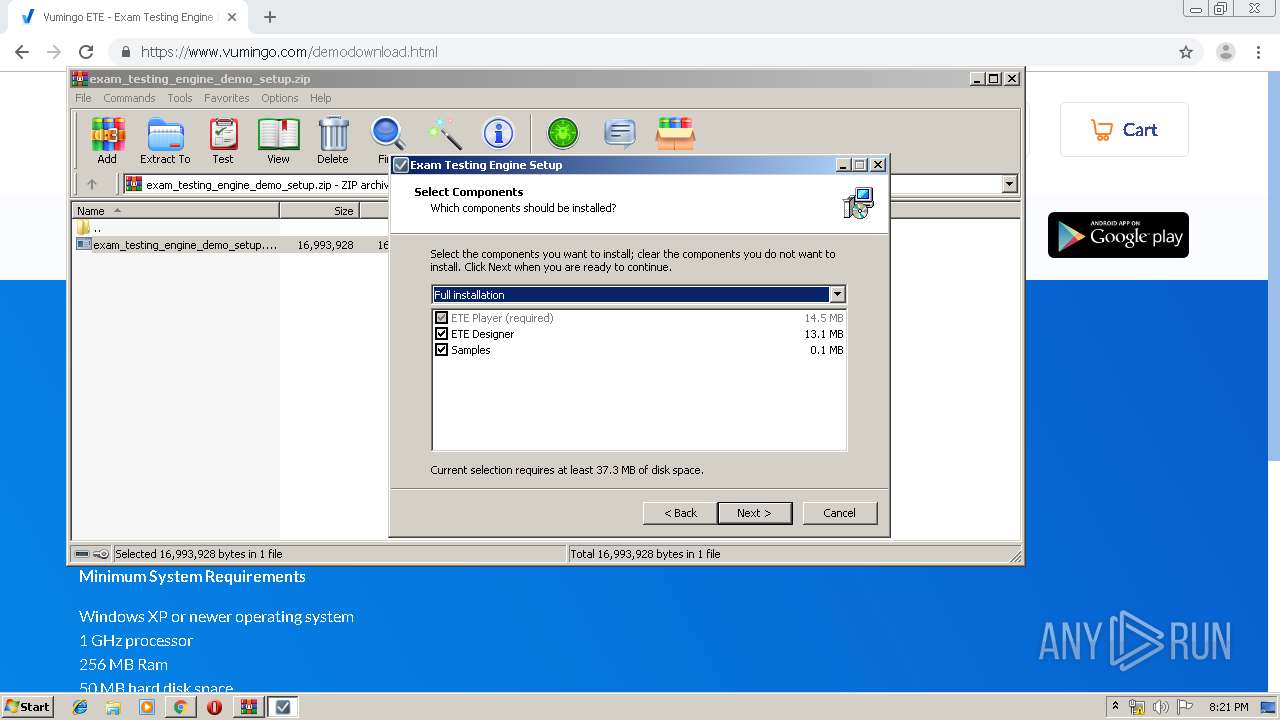Open the WinRAR Favorites menu

[x=227, y=98]
